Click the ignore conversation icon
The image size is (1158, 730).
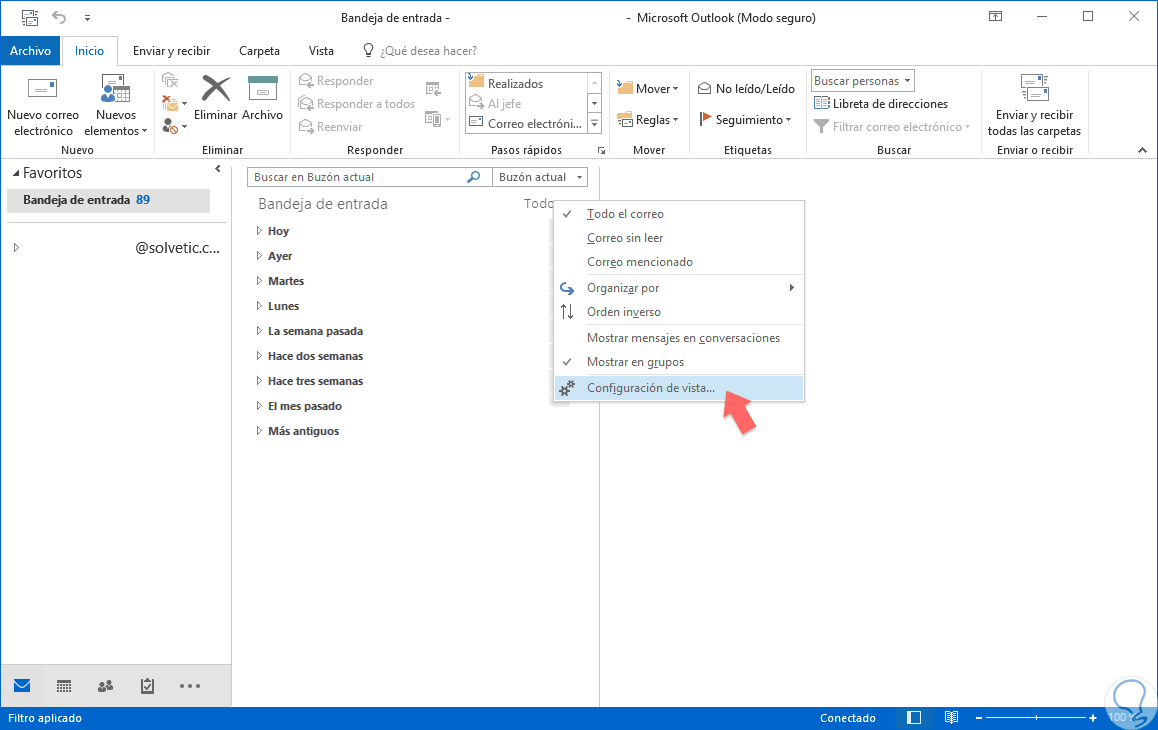pyautogui.click(x=170, y=81)
